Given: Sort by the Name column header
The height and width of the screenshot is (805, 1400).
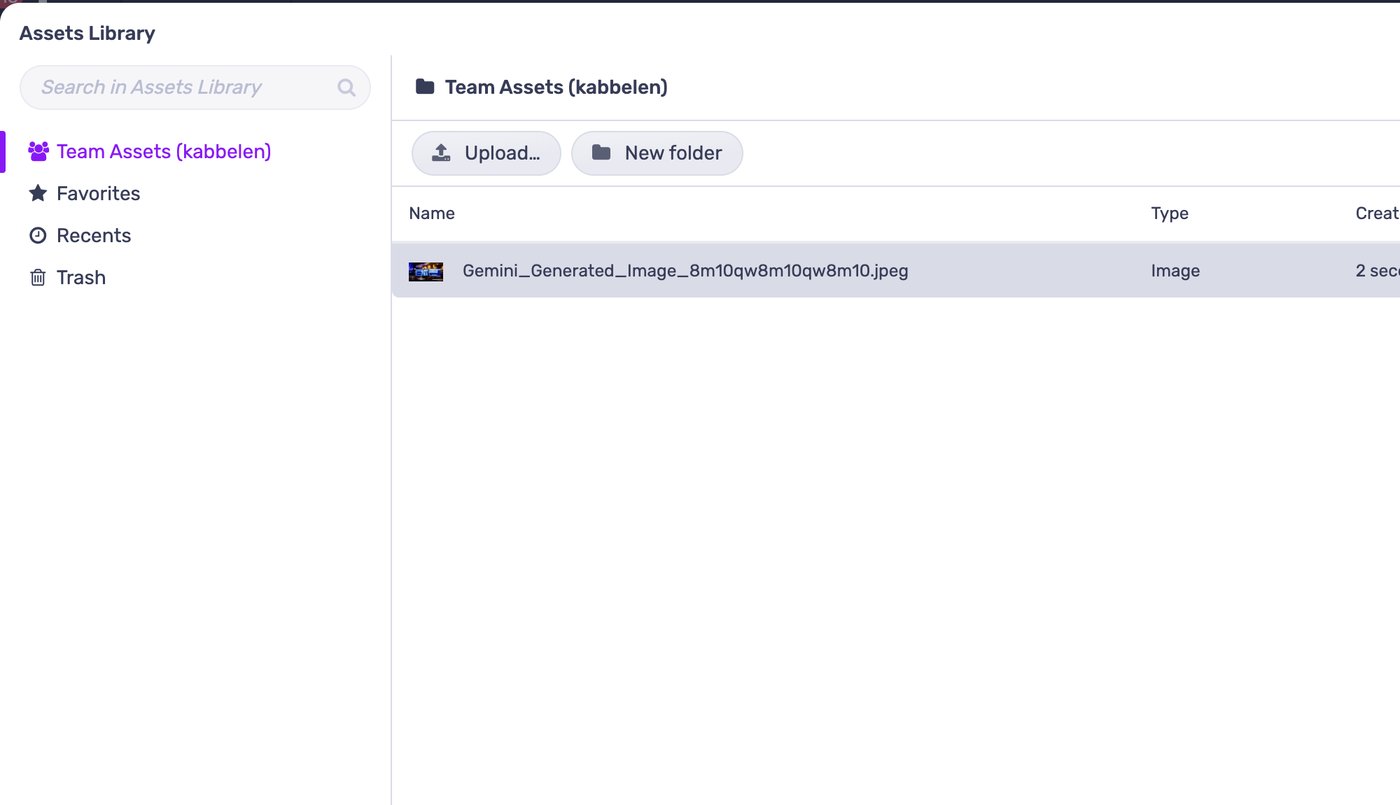Looking at the screenshot, I should click(432, 213).
